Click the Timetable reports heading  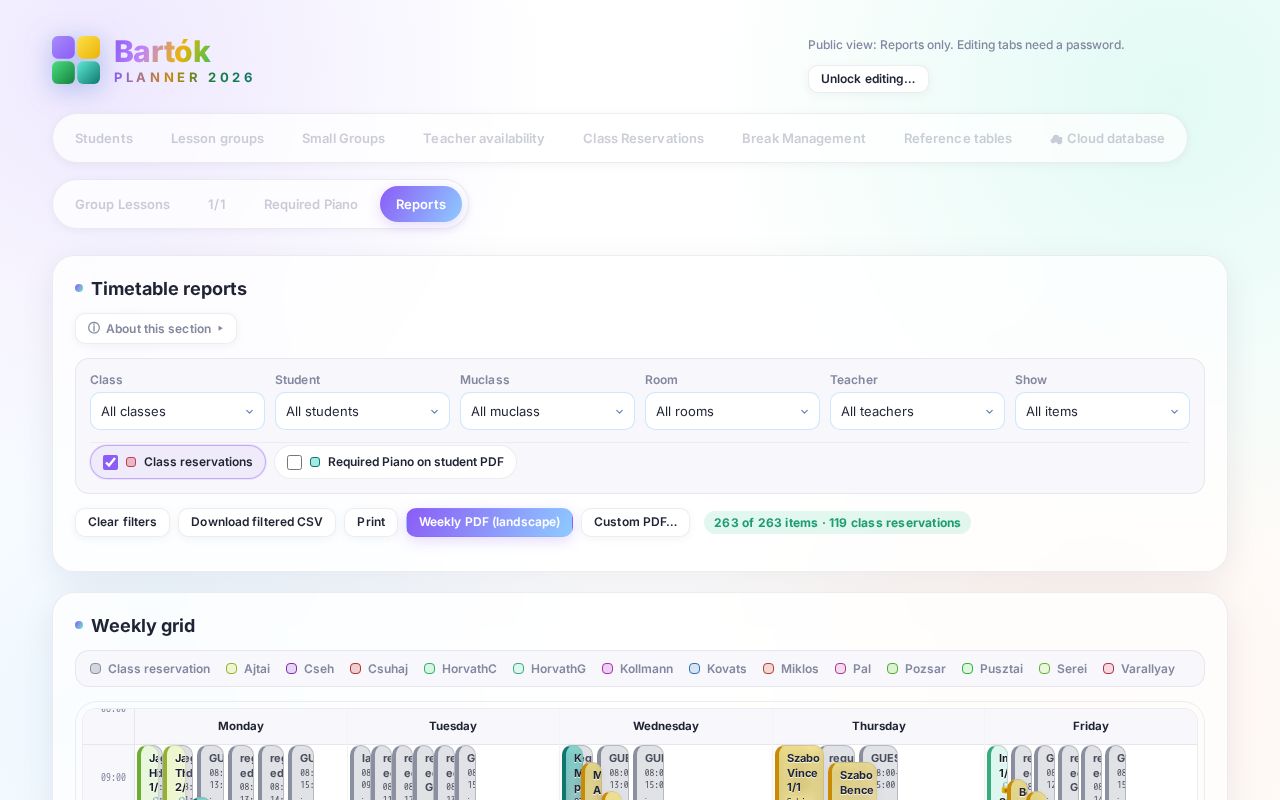coord(169,289)
